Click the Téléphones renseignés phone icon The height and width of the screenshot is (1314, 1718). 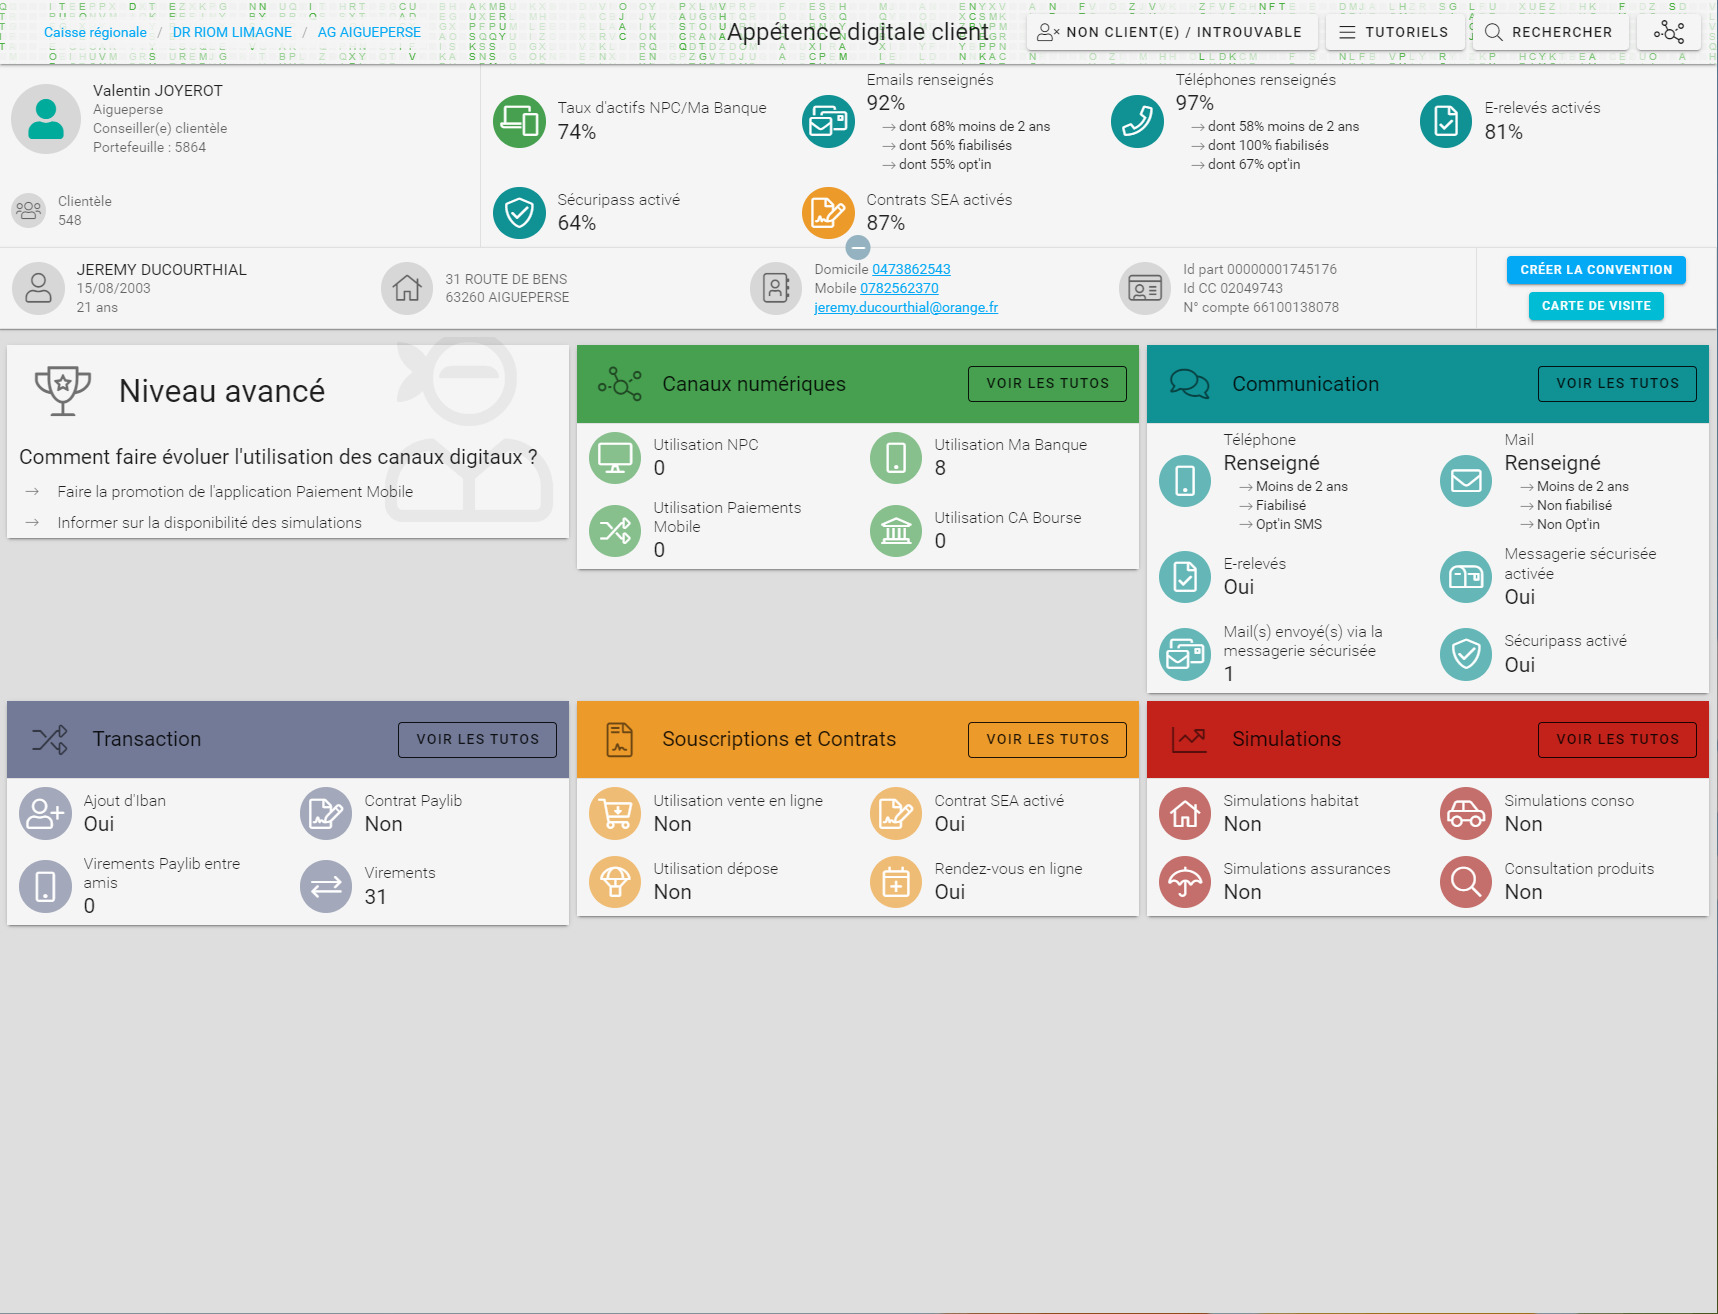pos(1137,122)
